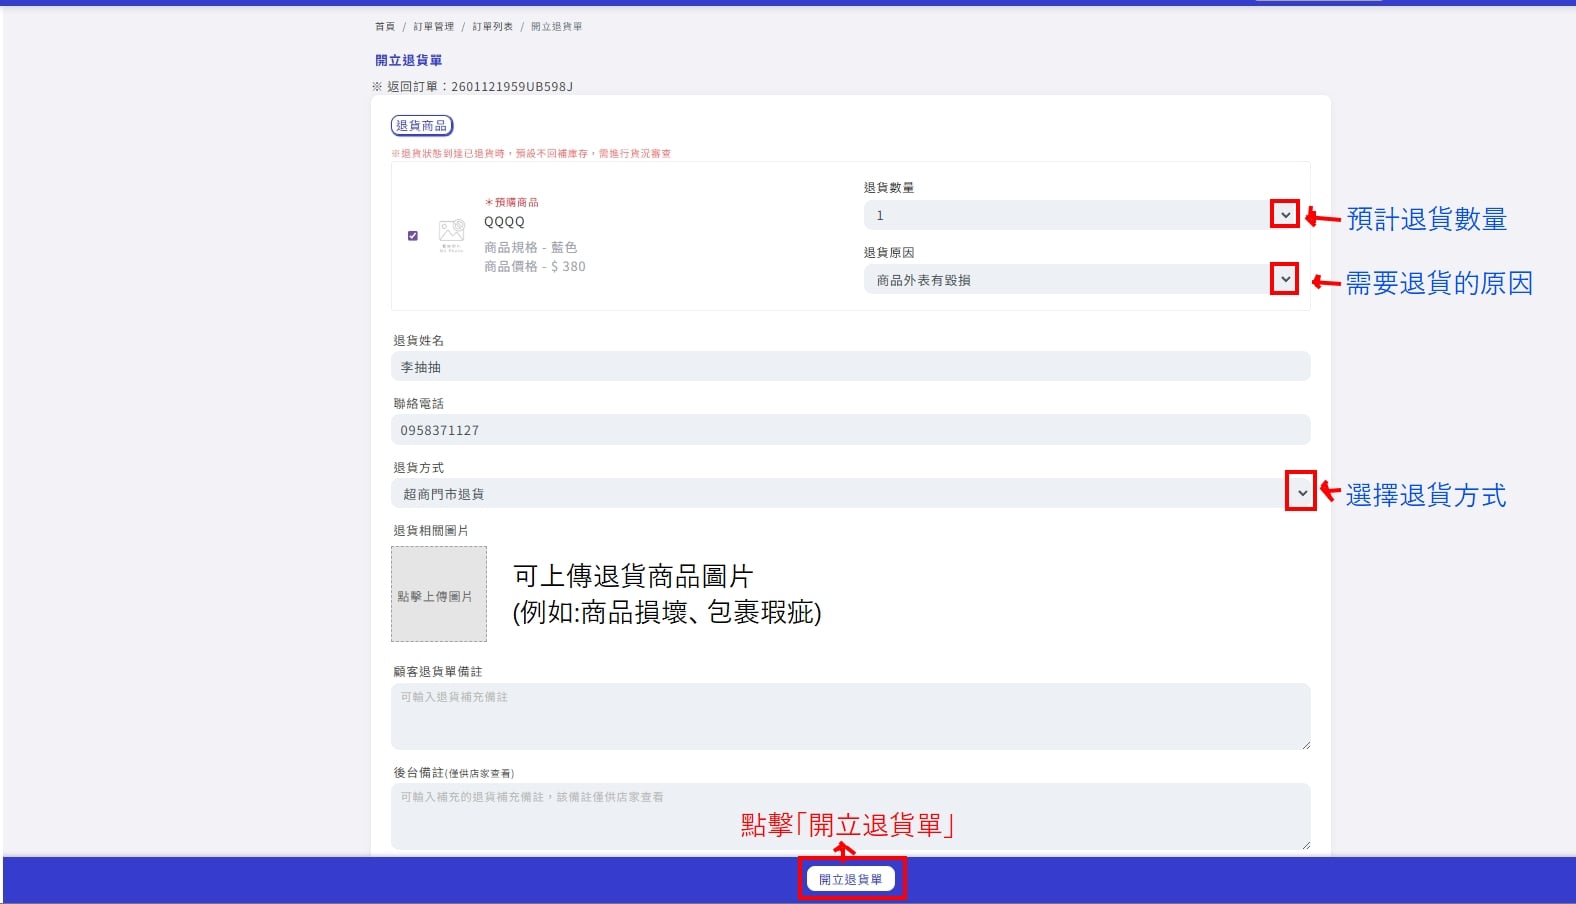Navigate to 訂單列表 breadcrumb
The image size is (1576, 904).
(x=493, y=27)
